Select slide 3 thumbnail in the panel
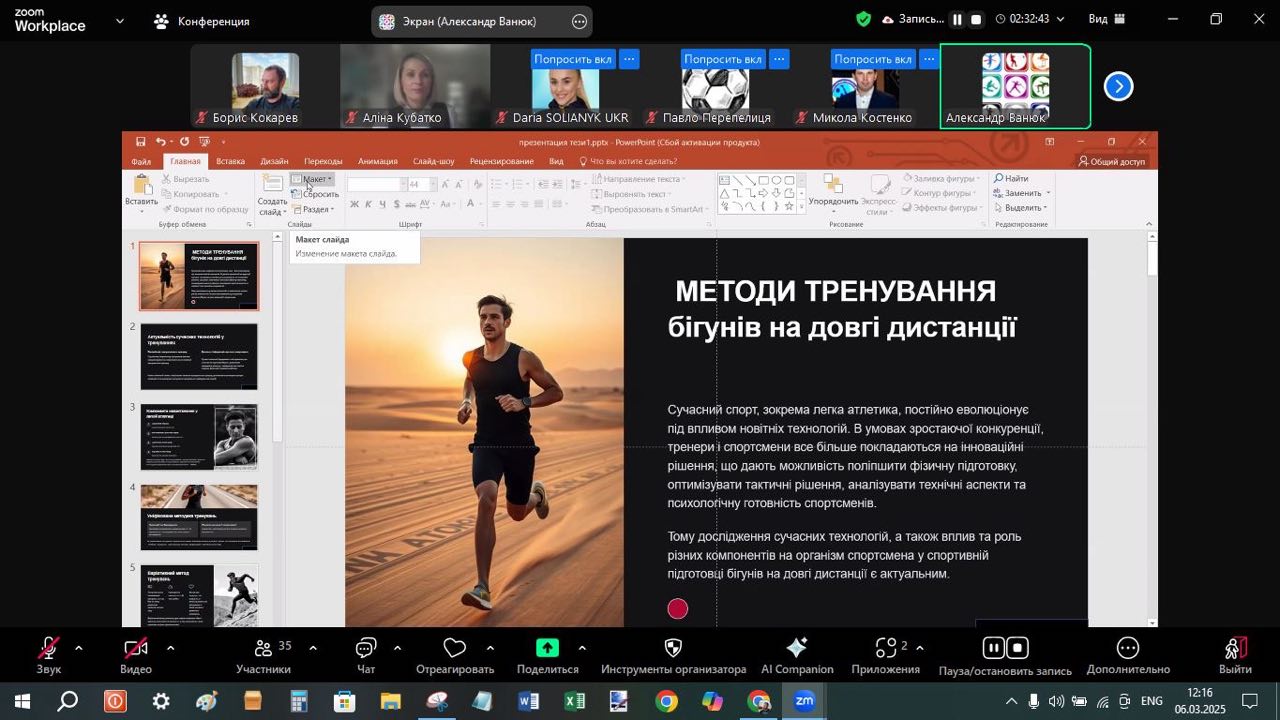 click(x=199, y=437)
